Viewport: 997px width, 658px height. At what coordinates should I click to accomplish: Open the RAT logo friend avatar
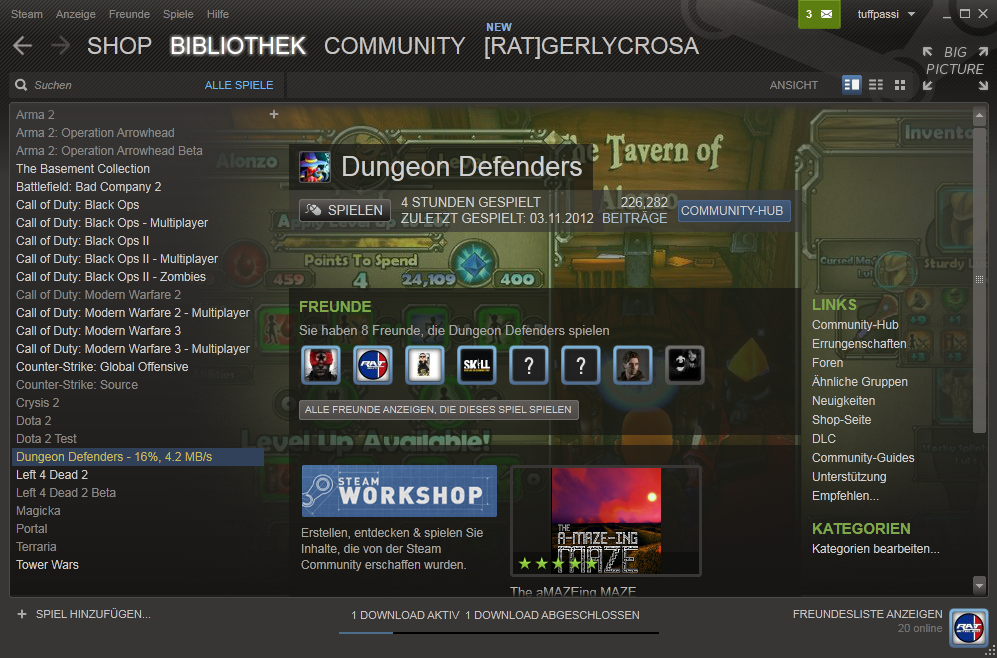pos(373,365)
